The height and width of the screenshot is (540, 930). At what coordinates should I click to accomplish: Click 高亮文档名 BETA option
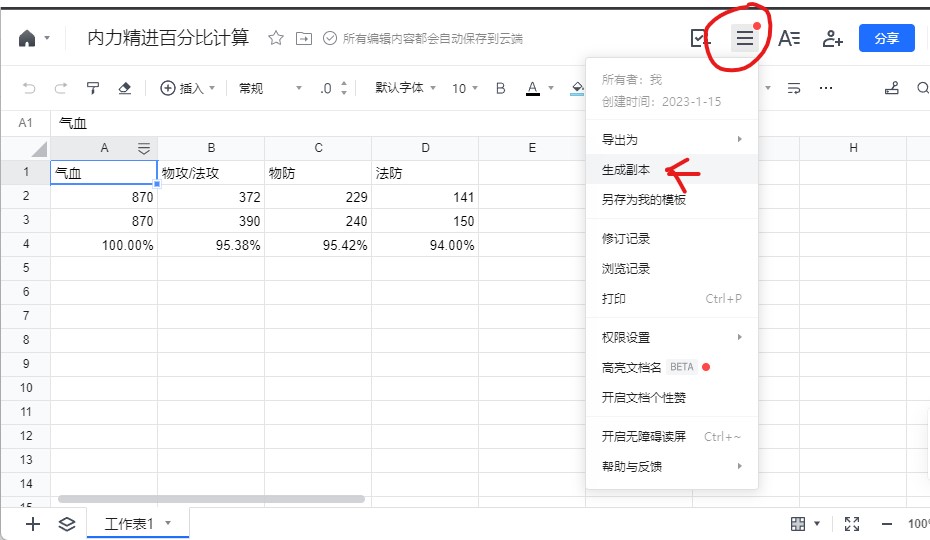(x=671, y=367)
